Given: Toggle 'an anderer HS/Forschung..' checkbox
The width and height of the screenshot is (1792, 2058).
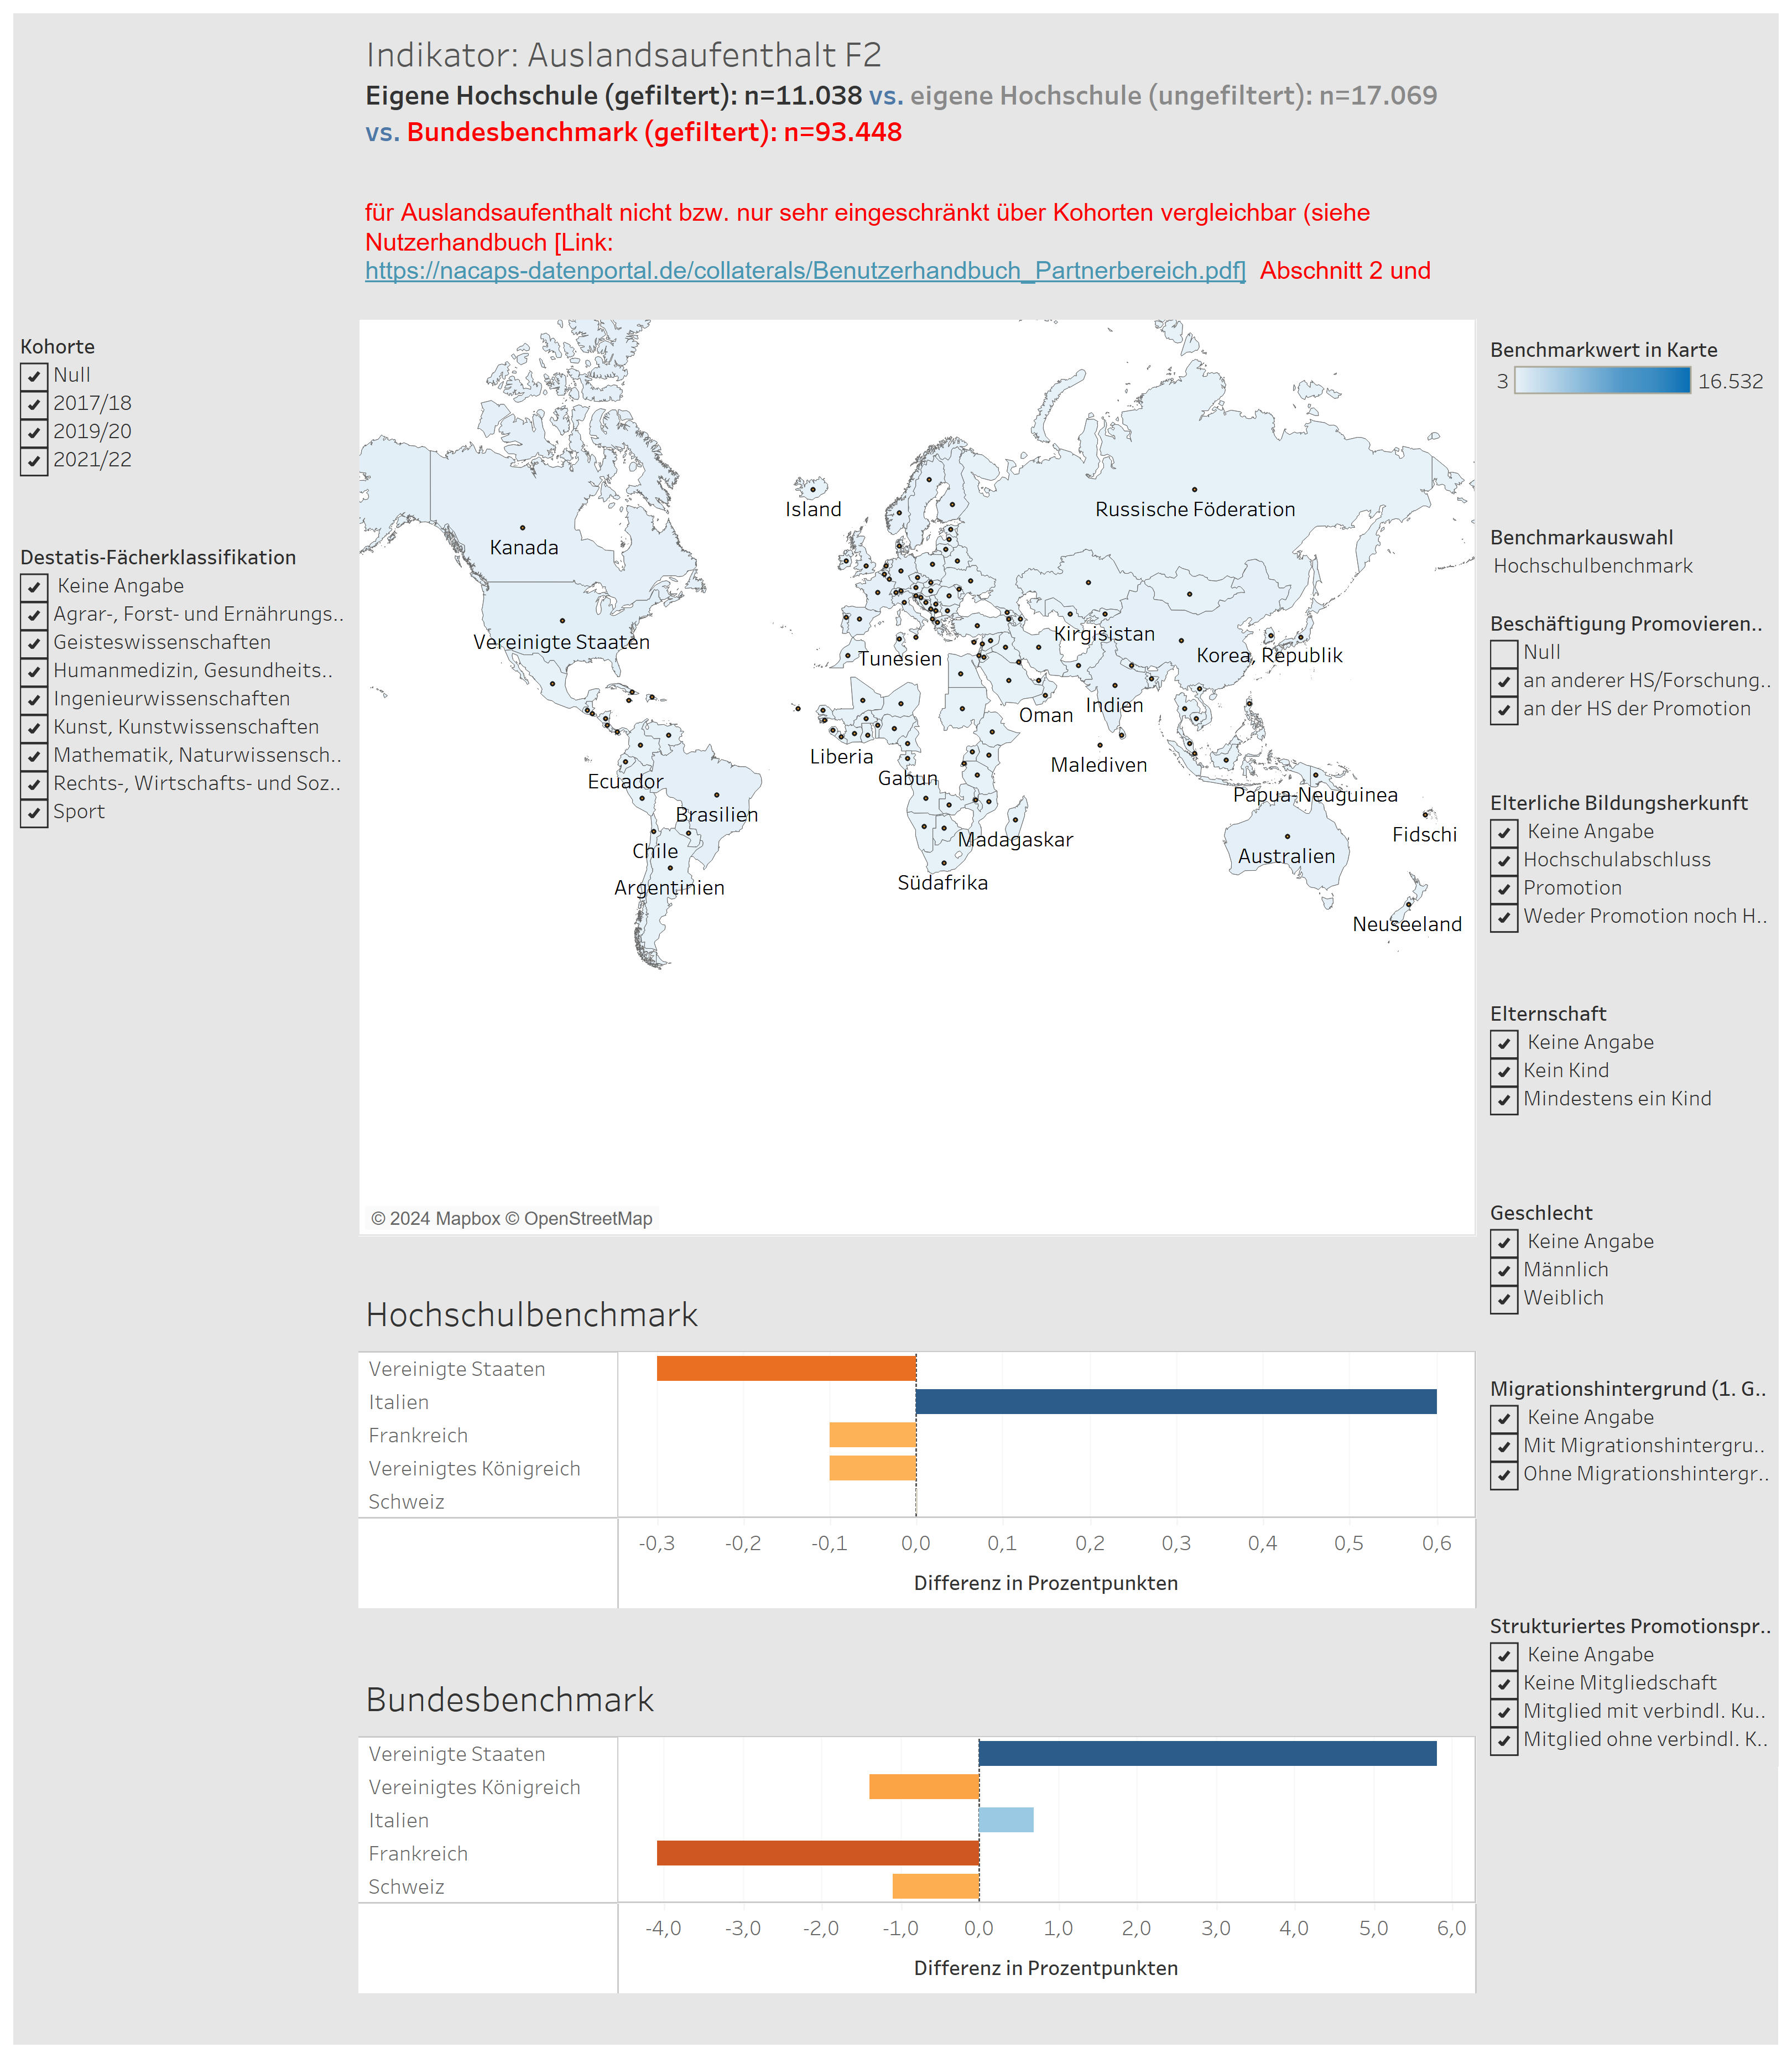Looking at the screenshot, I should click(x=1504, y=681).
